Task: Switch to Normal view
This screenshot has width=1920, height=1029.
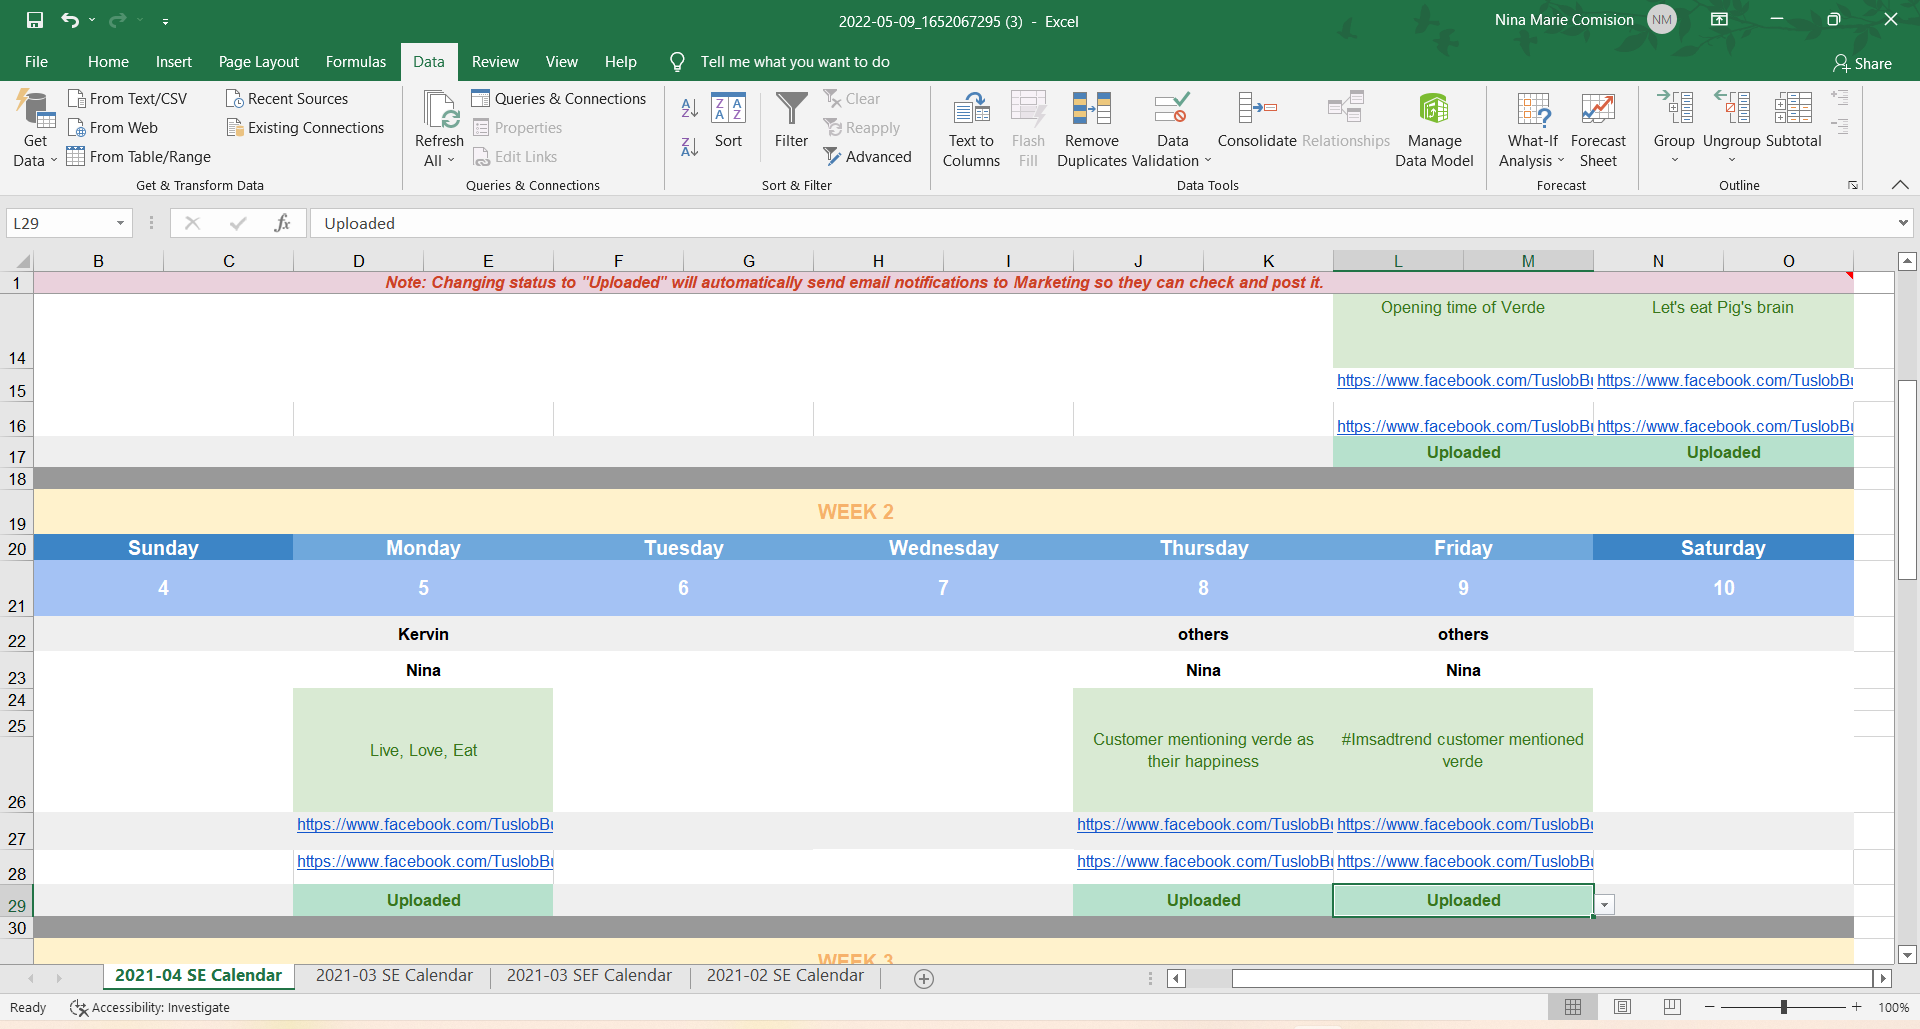Action: (x=1573, y=1007)
